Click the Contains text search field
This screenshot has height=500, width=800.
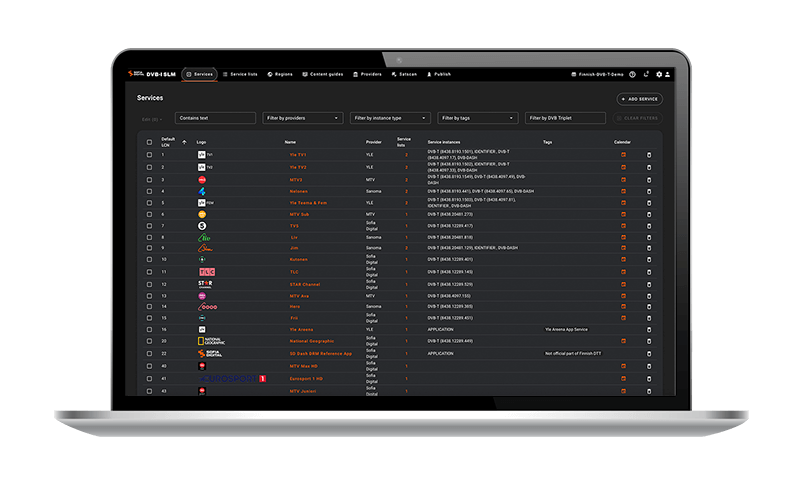214,118
